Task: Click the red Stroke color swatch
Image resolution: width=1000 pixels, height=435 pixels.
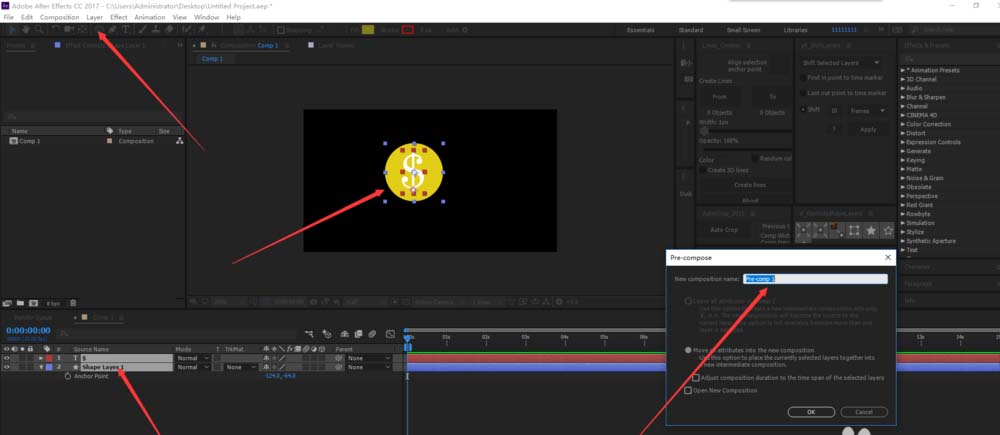Action: [408, 29]
